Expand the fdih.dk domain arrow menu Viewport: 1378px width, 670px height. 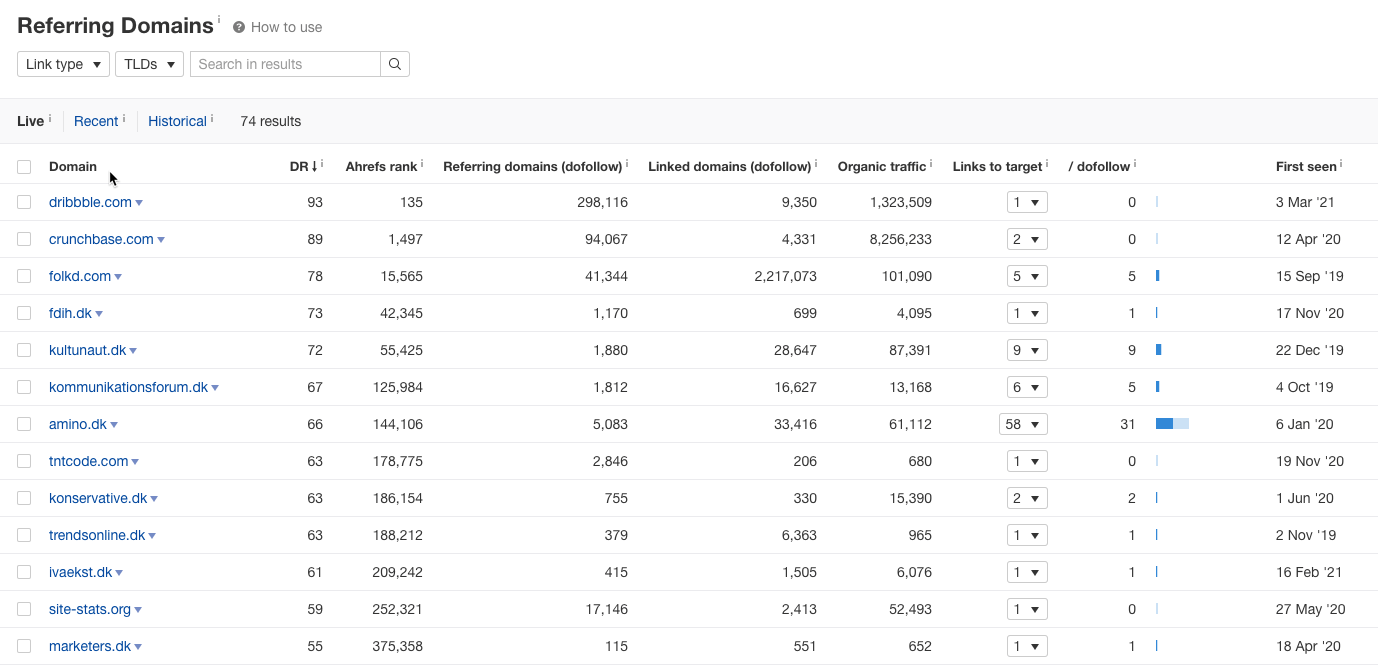tap(99, 314)
